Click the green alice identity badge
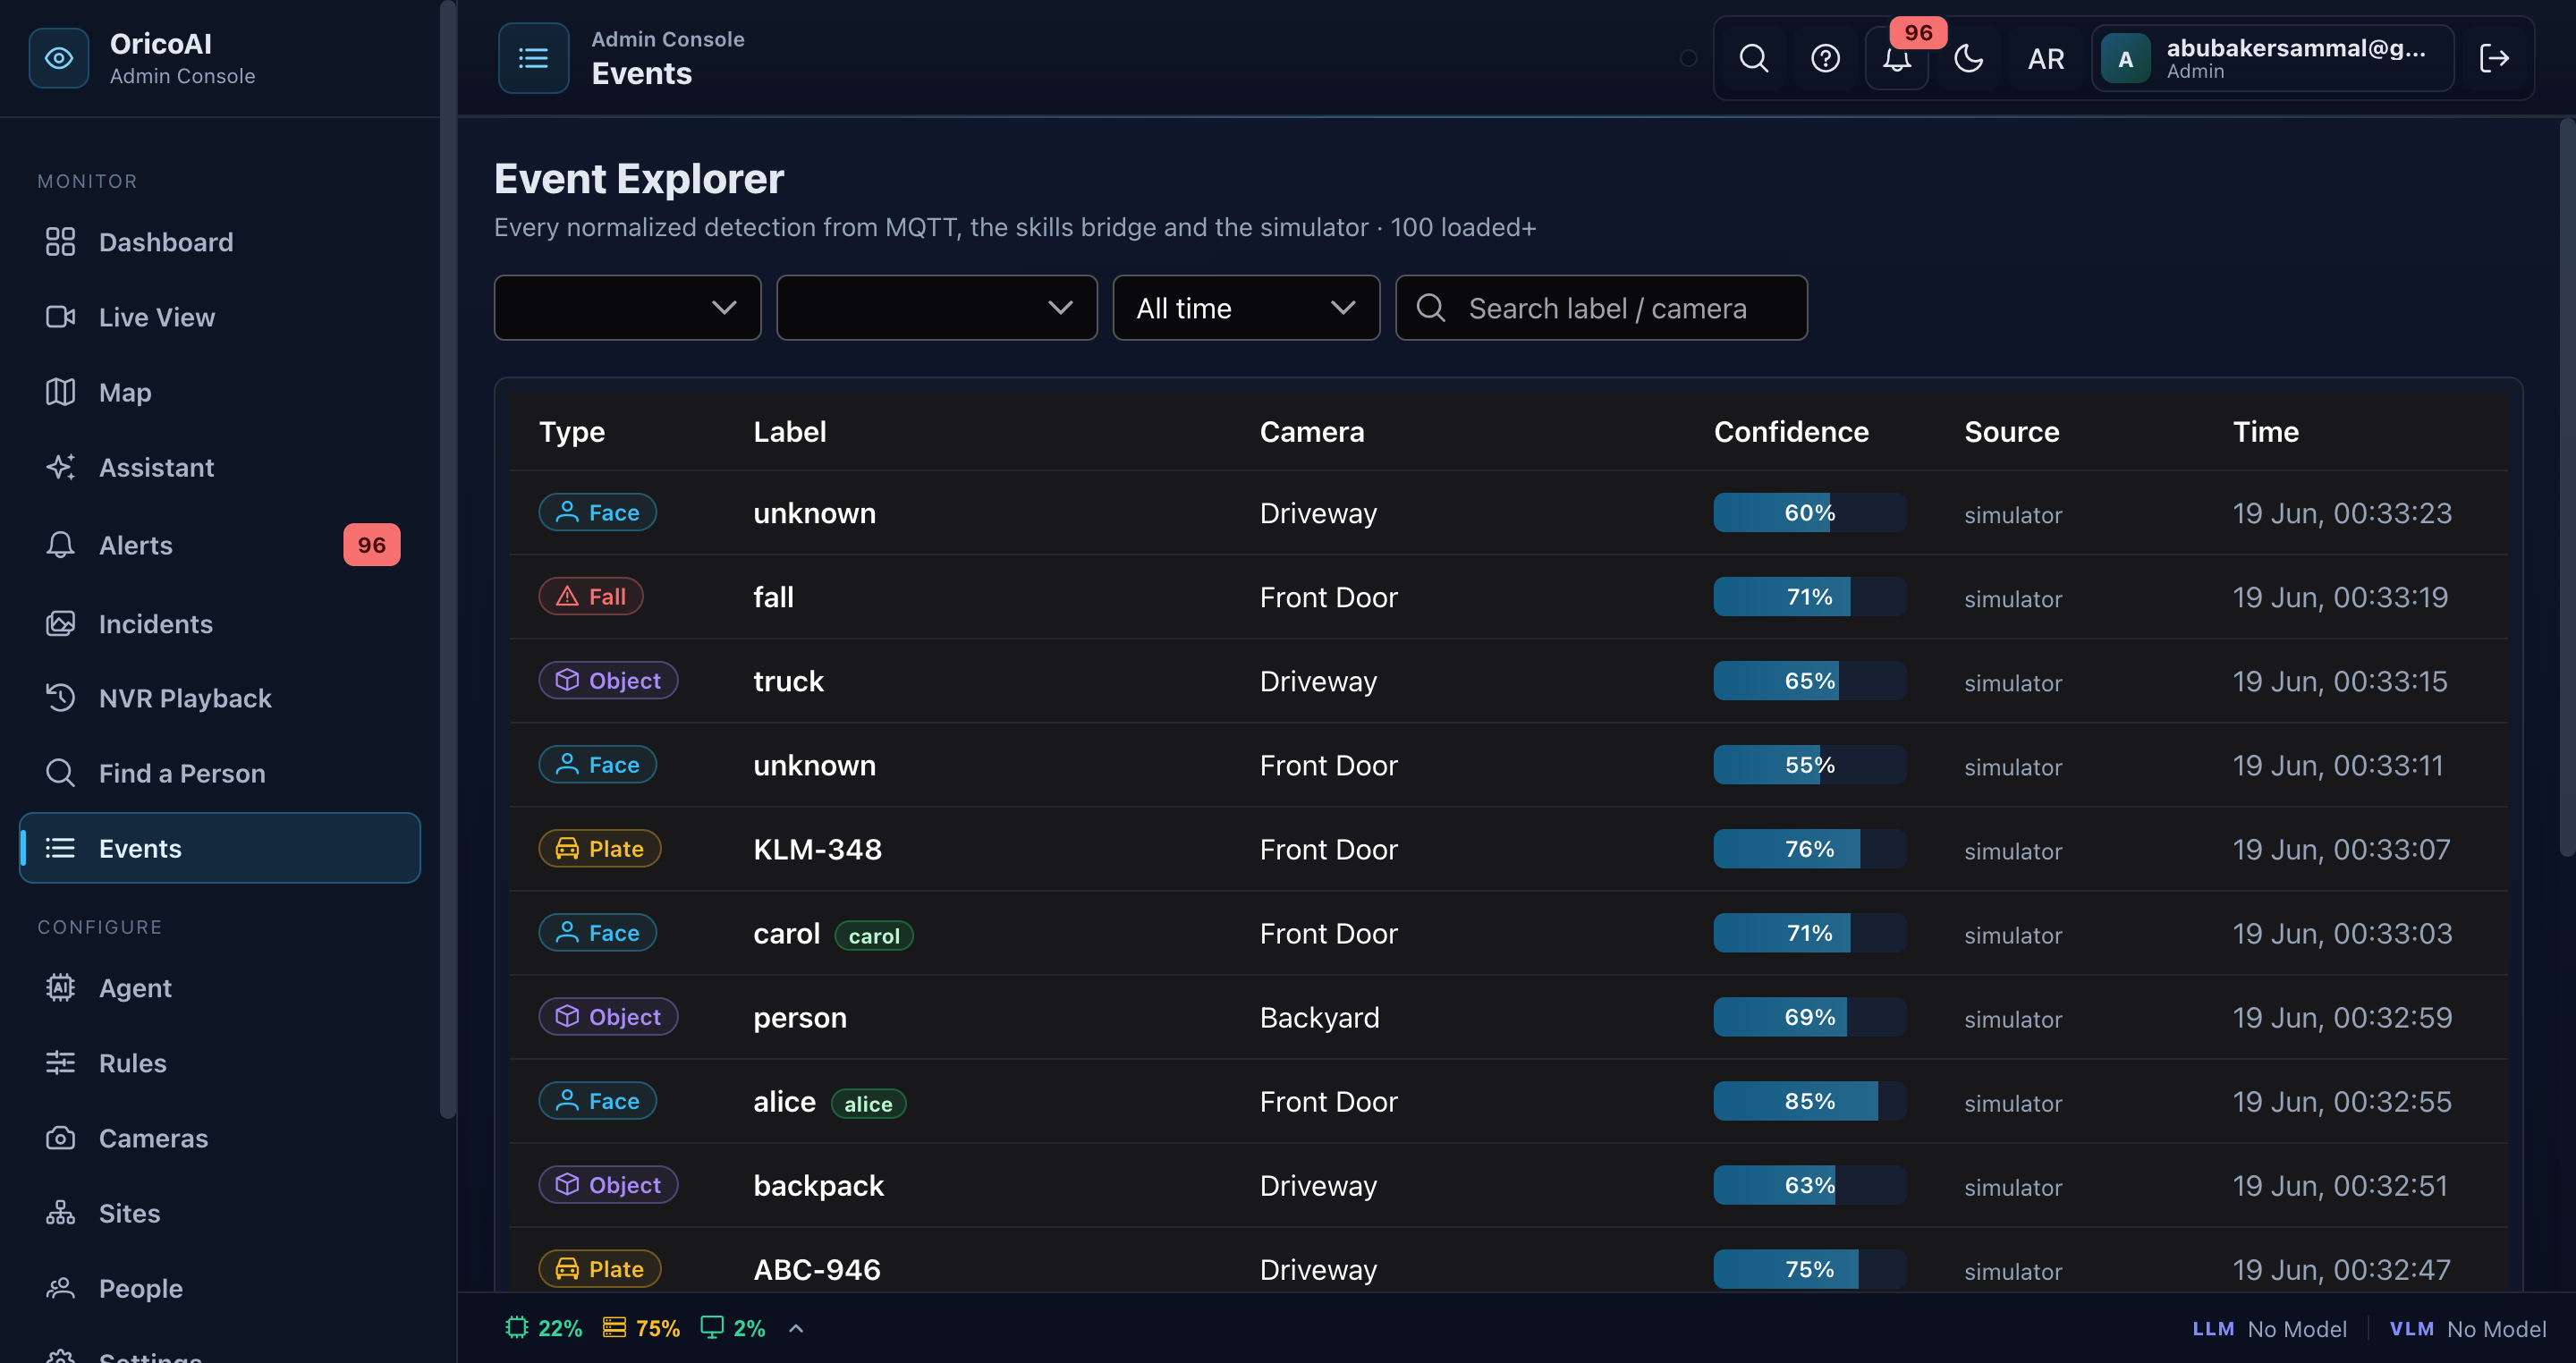 pyautogui.click(x=868, y=1103)
